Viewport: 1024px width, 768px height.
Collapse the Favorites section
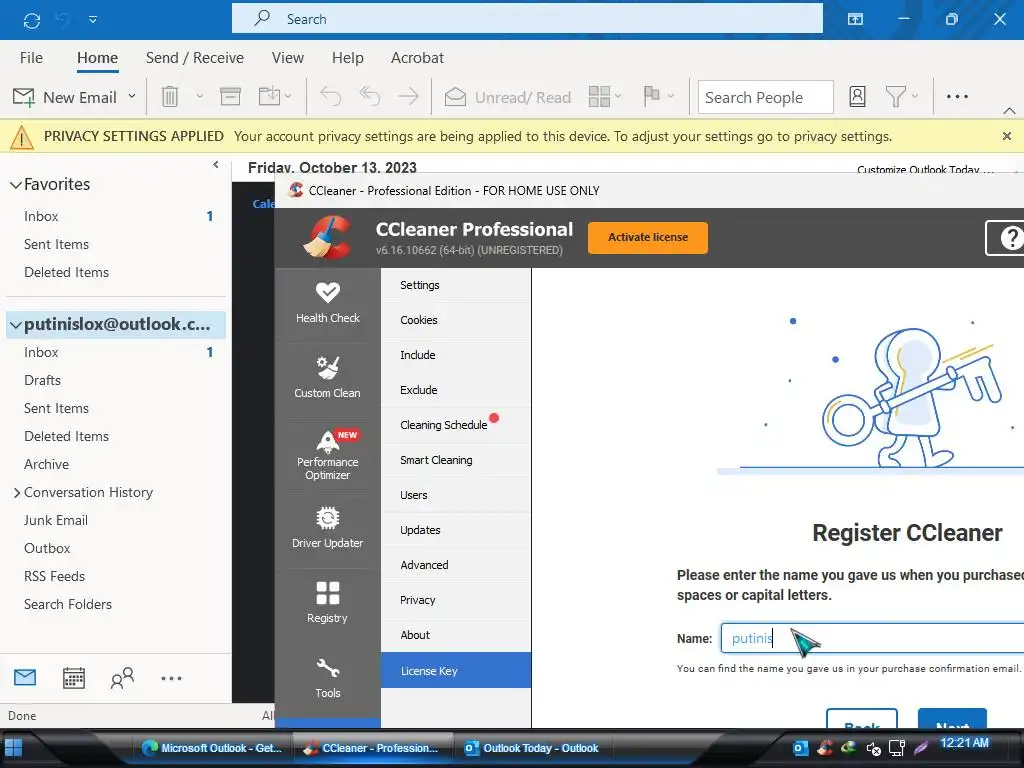(x=16, y=185)
